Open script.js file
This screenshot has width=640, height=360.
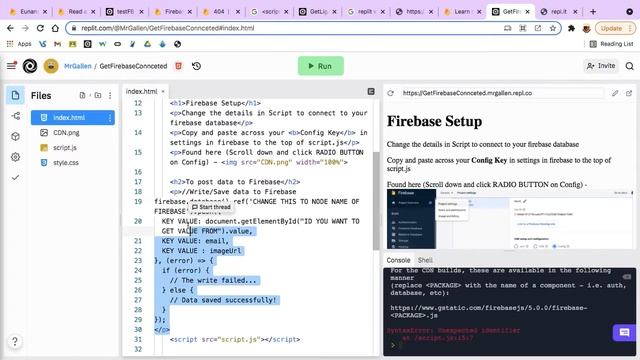(x=64, y=148)
